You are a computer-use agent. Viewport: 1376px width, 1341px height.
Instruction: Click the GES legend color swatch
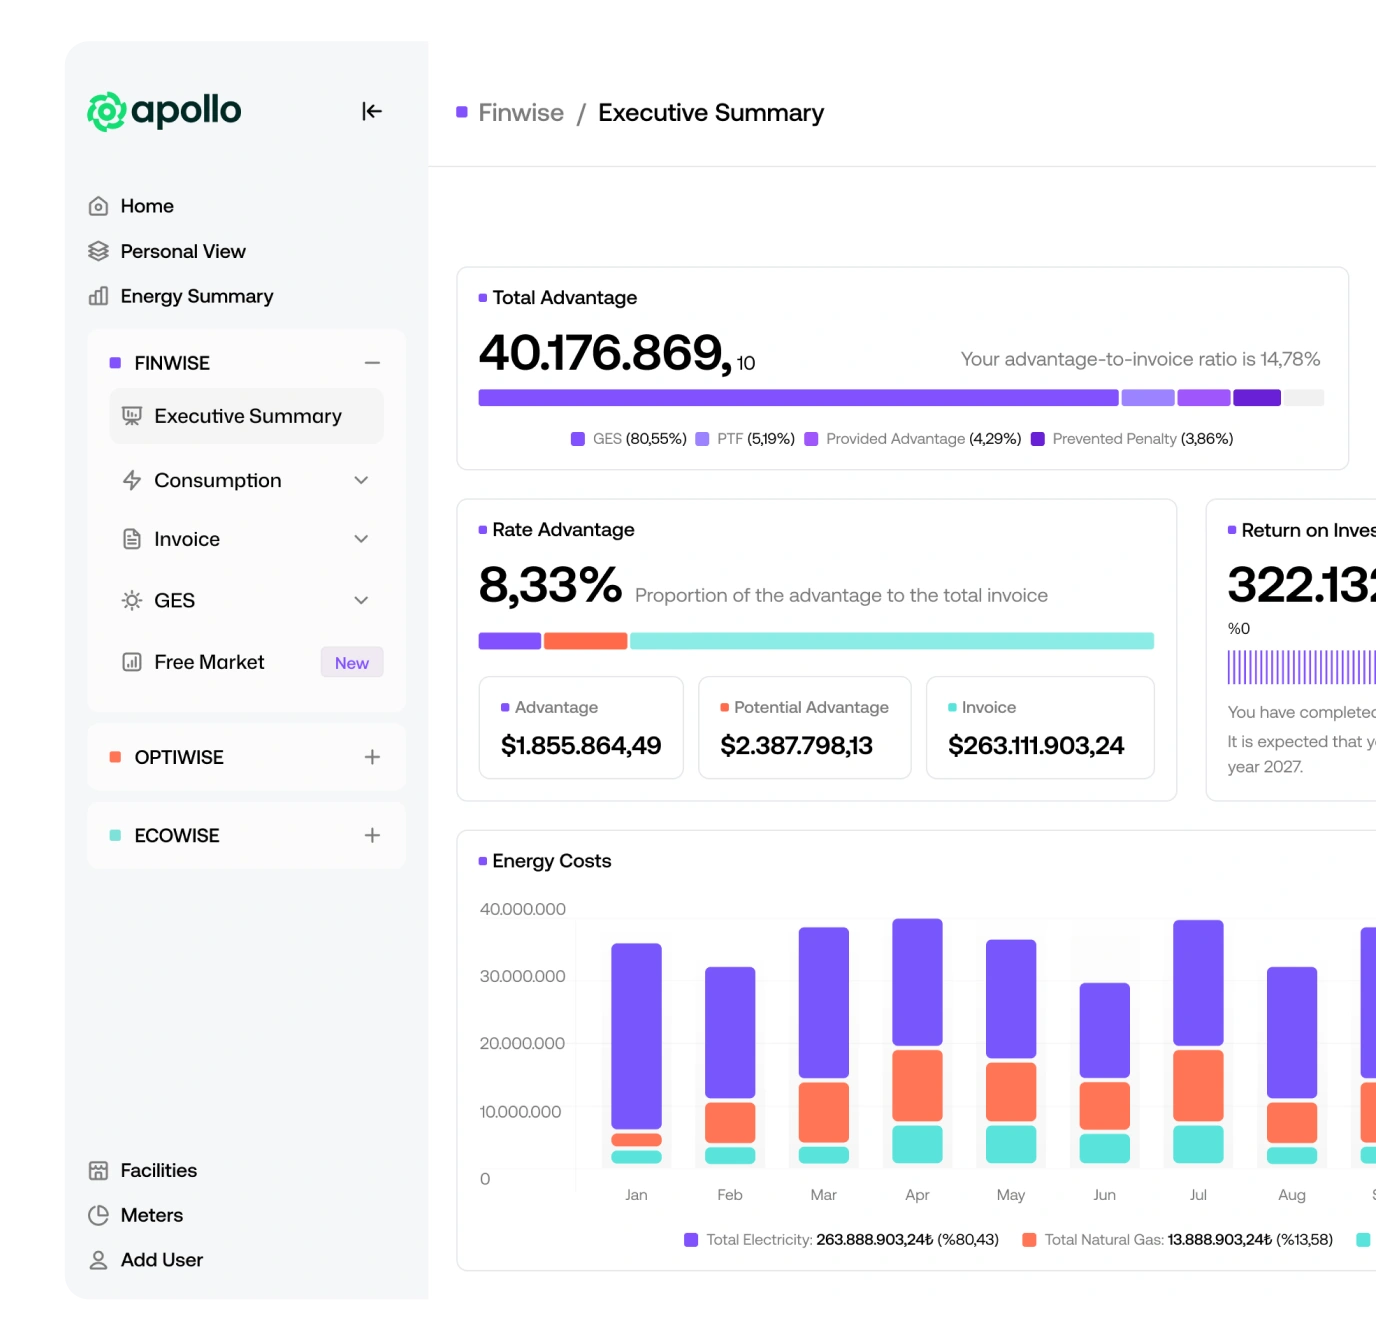(x=578, y=439)
